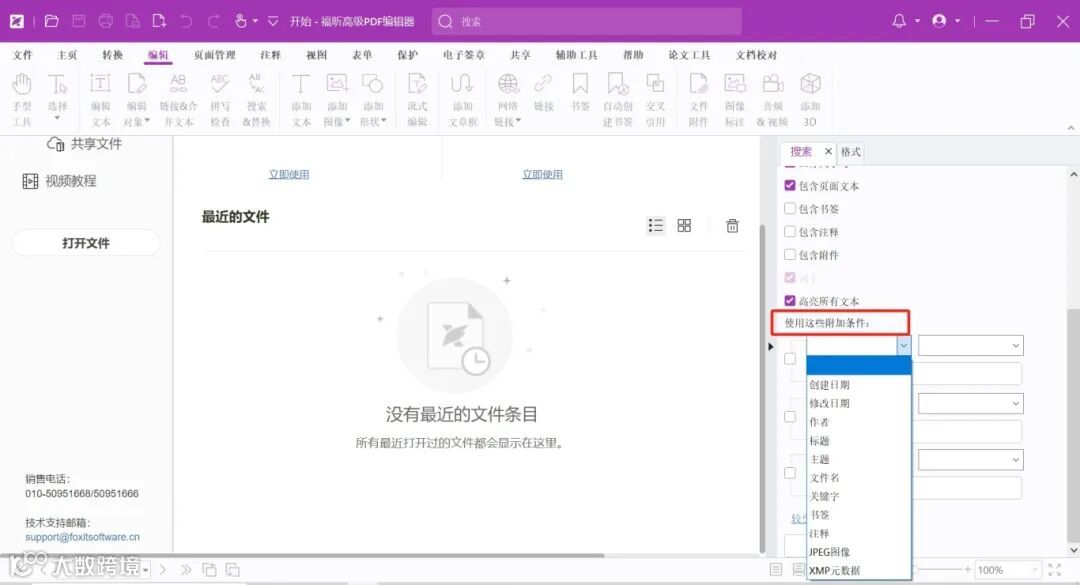This screenshot has width=1080, height=585.
Task: Toggle the 高亮所有文本 checkbox
Action: coord(790,300)
